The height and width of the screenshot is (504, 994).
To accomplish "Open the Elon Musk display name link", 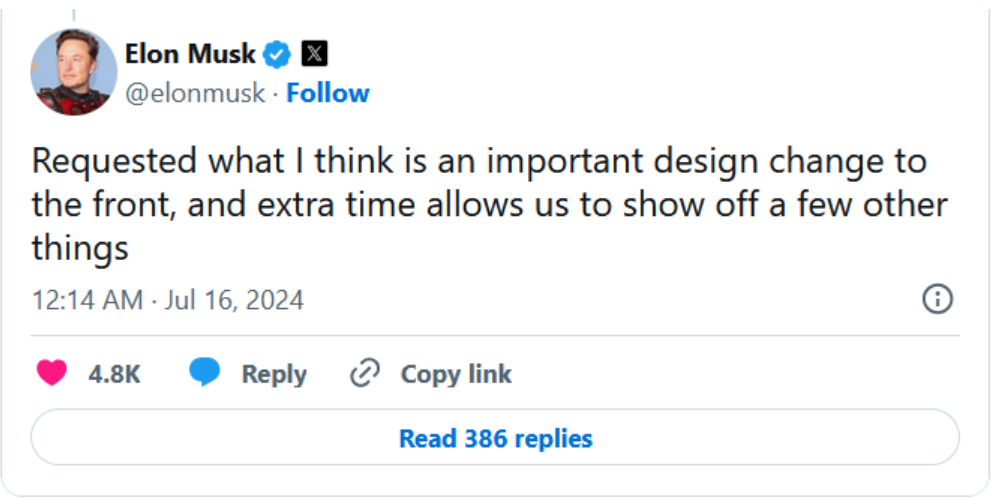I will pos(191,53).
